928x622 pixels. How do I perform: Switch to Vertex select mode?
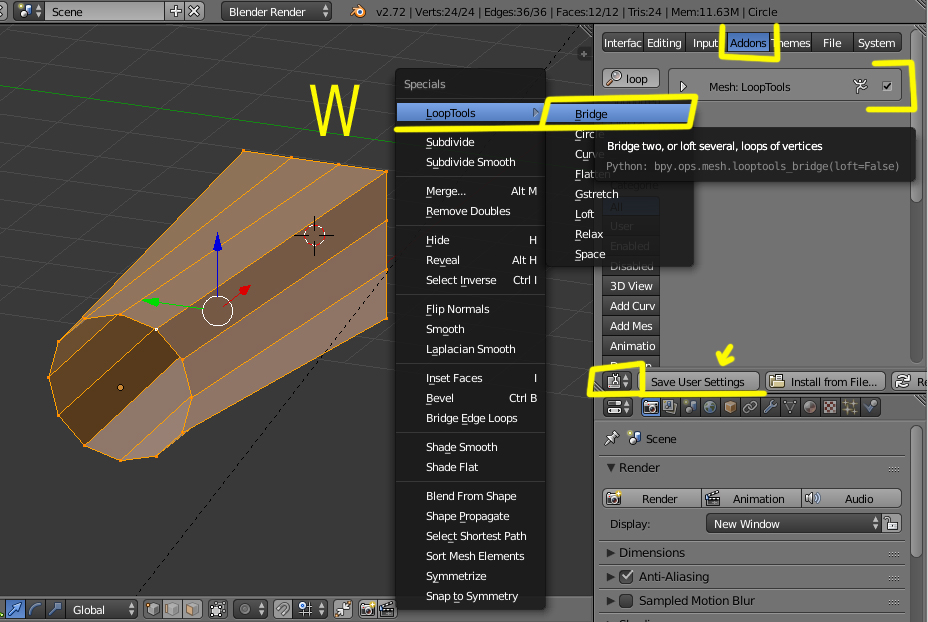153,609
